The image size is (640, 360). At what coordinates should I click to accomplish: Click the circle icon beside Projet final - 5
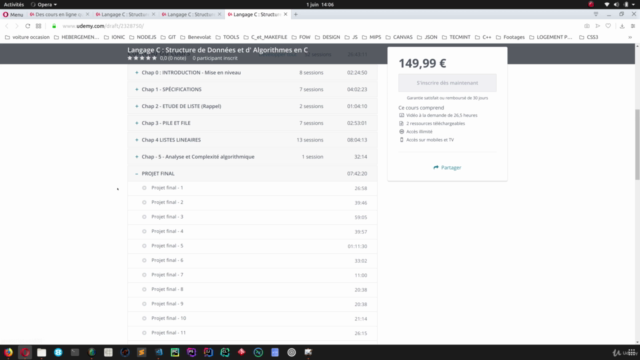click(144, 246)
